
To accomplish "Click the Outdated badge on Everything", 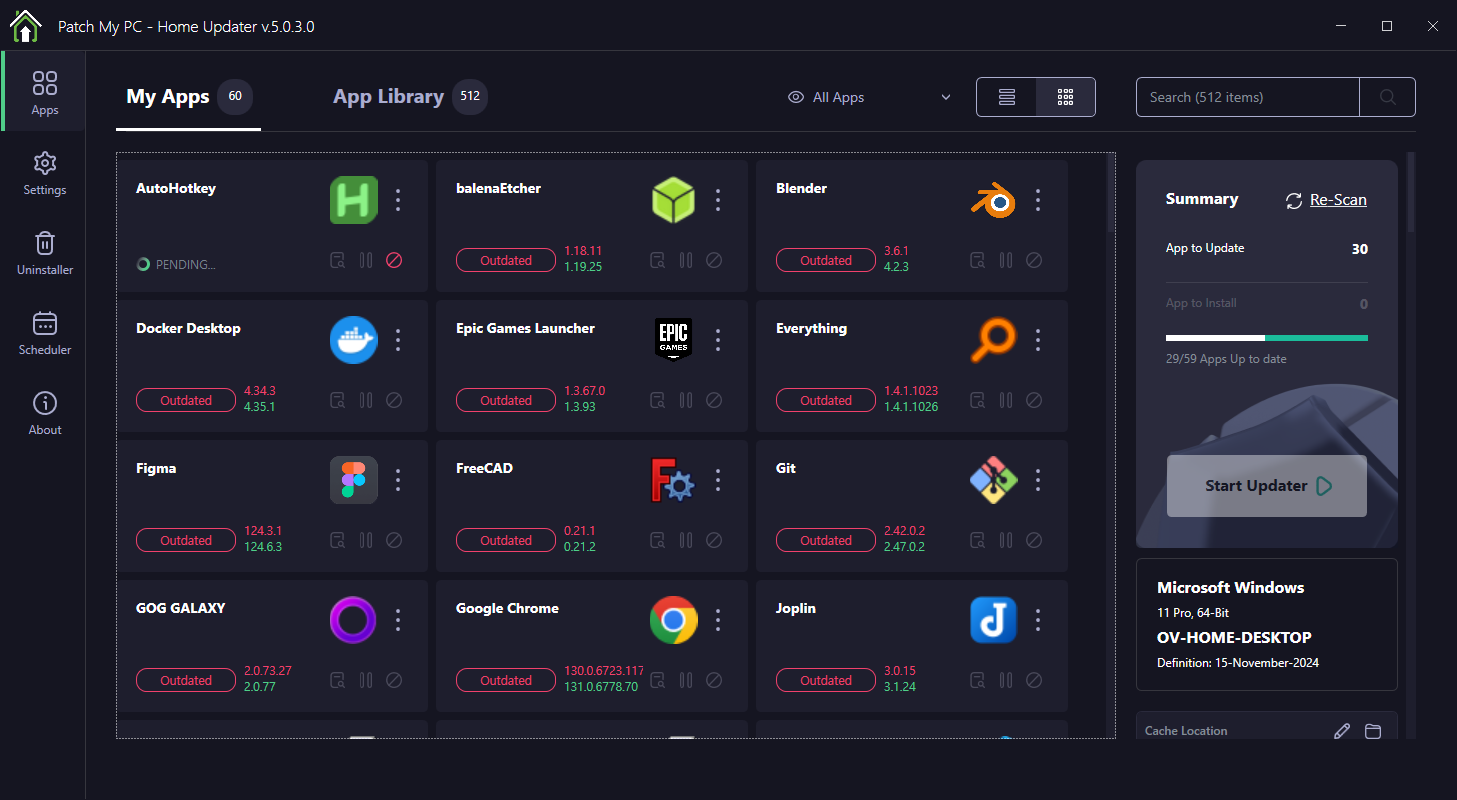I will [x=826, y=400].
